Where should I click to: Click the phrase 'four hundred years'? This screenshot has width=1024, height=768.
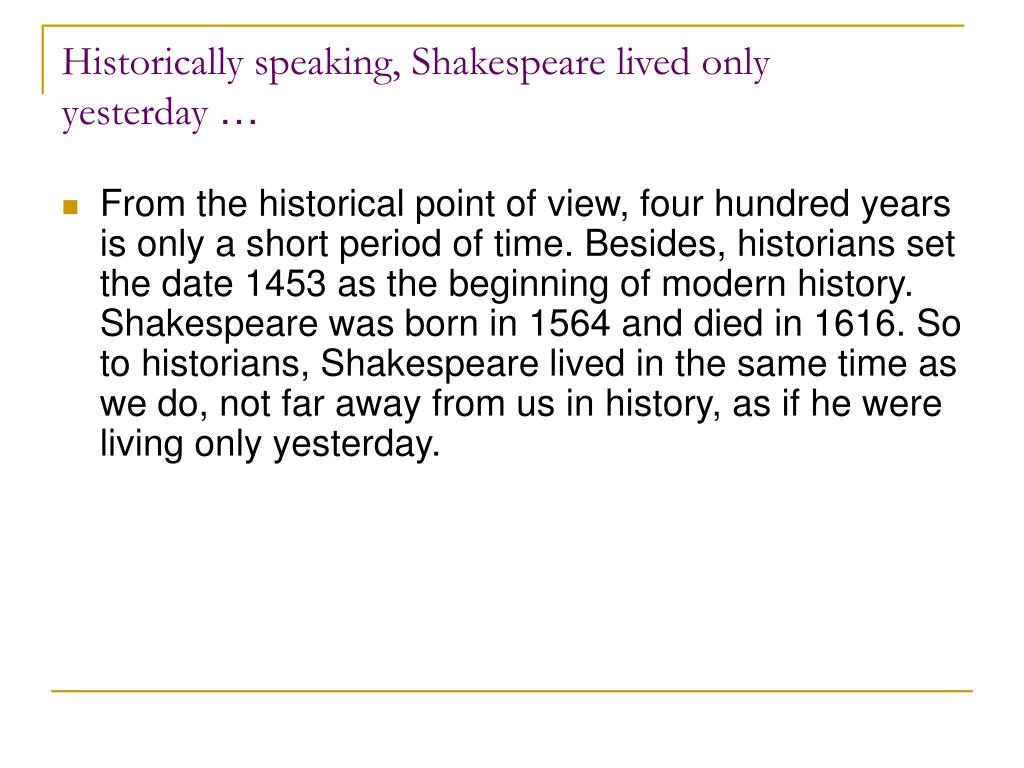point(794,204)
